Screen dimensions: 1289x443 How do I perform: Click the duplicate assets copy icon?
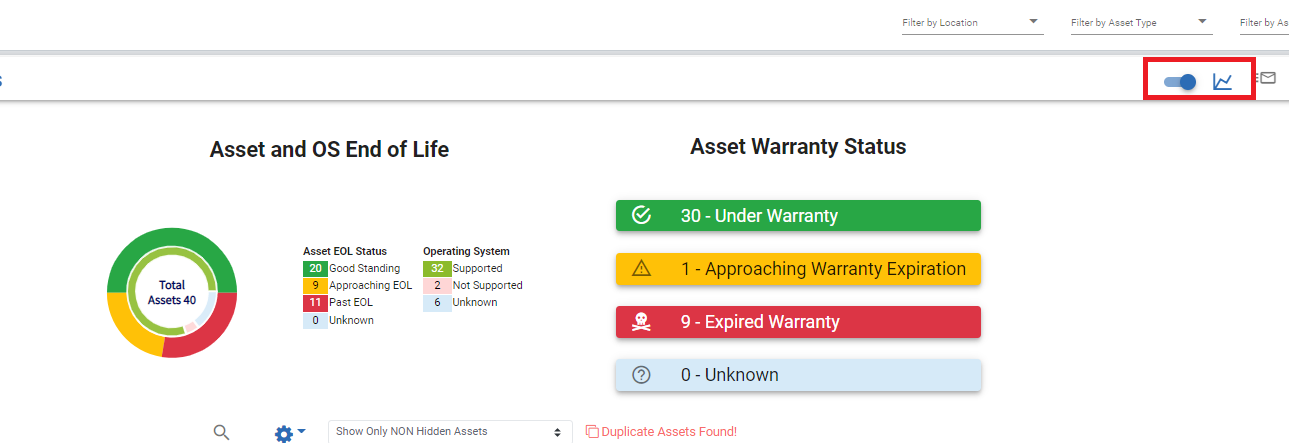(x=592, y=432)
